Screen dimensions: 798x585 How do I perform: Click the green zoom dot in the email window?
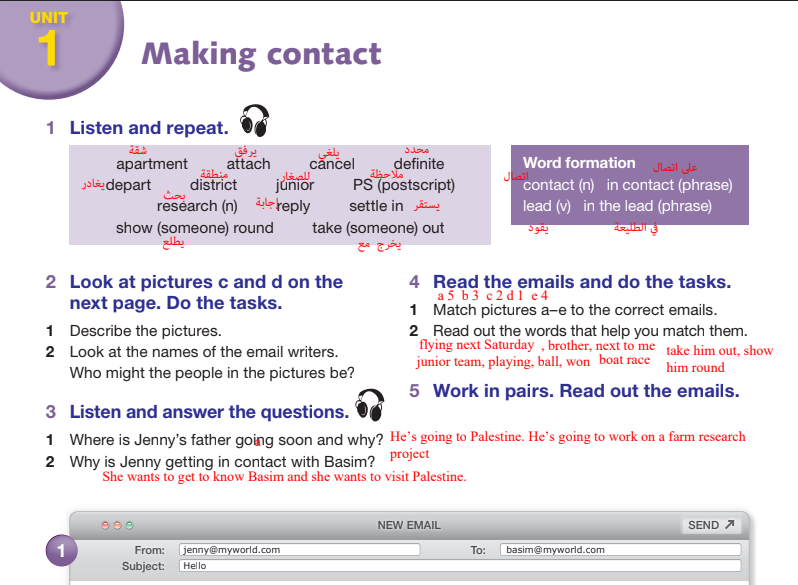(x=130, y=525)
